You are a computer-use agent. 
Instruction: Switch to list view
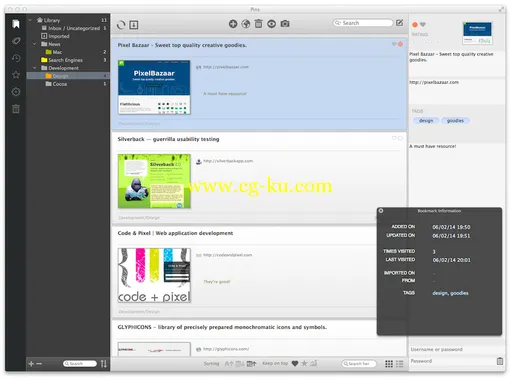tap(399, 364)
